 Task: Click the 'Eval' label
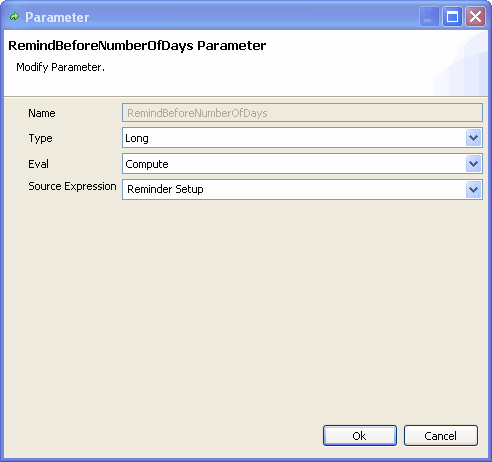click(x=39, y=164)
